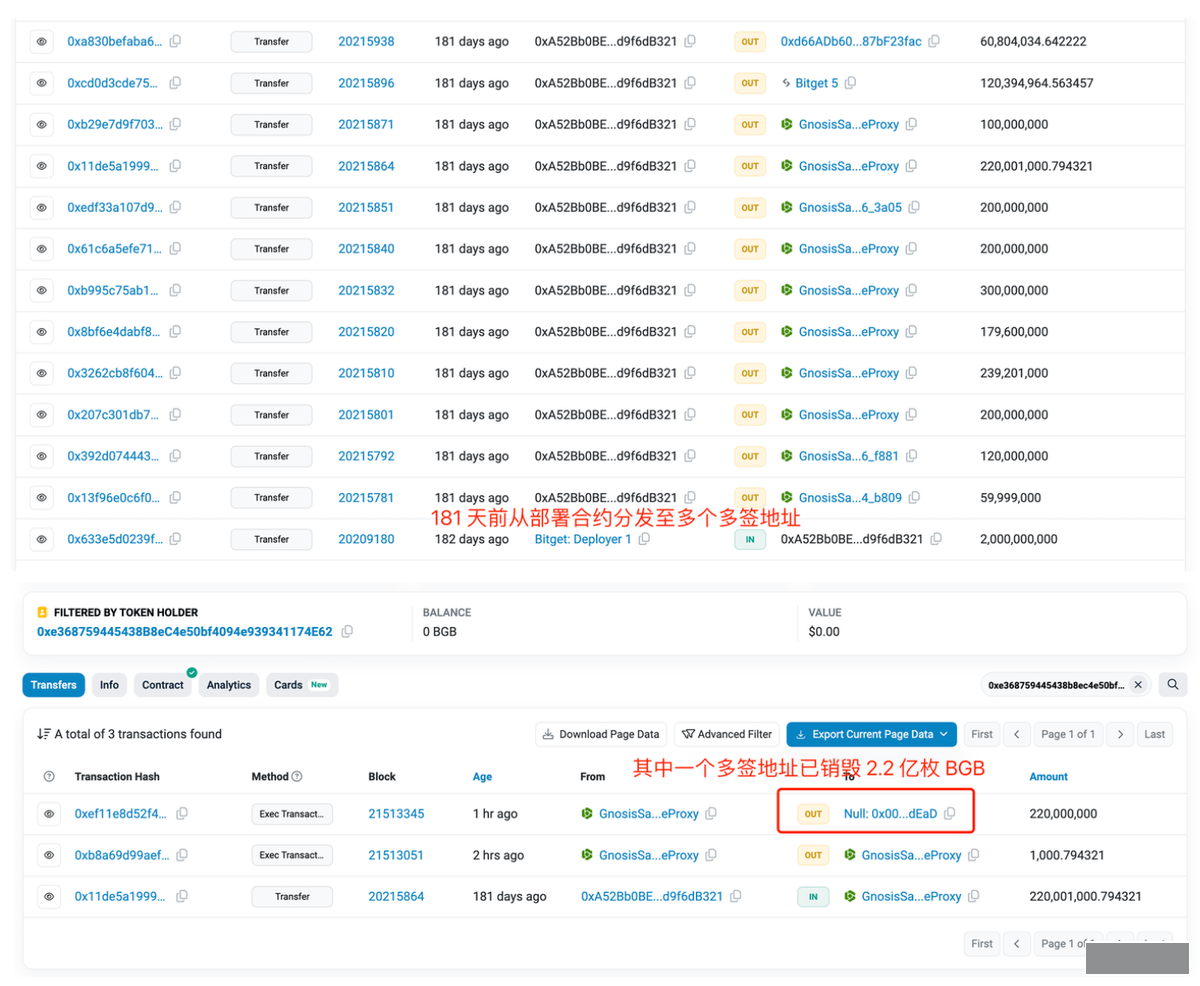Viewport: 1200px width, 986px height.
Task: Clear the address filter with the X
Action: click(x=1137, y=685)
